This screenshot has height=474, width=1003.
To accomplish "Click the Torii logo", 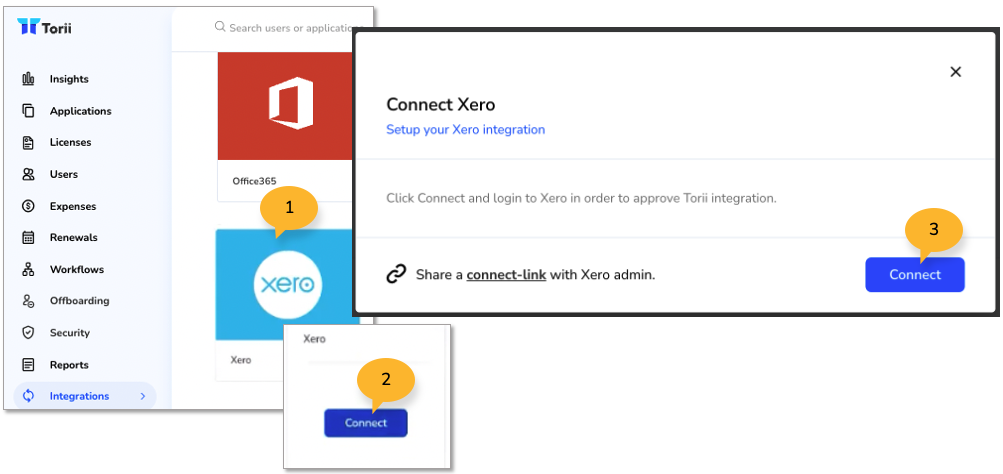I will 44,28.
